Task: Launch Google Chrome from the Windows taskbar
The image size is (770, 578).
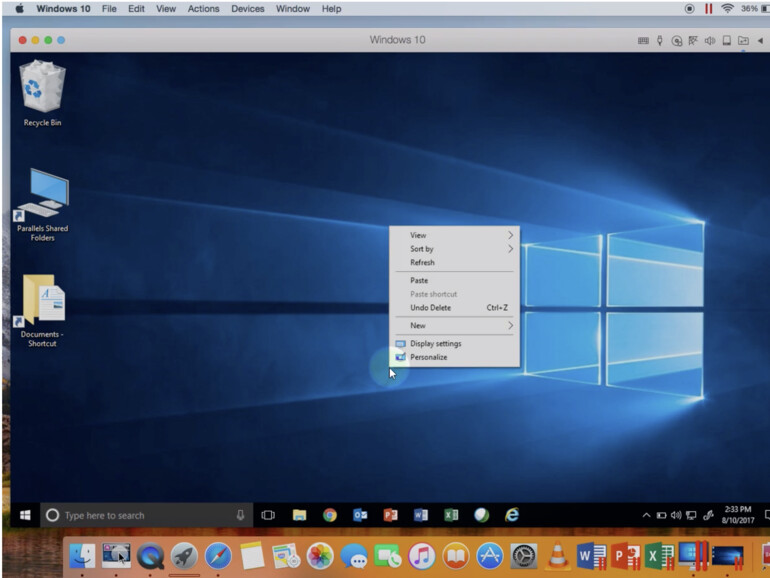Action: point(329,515)
